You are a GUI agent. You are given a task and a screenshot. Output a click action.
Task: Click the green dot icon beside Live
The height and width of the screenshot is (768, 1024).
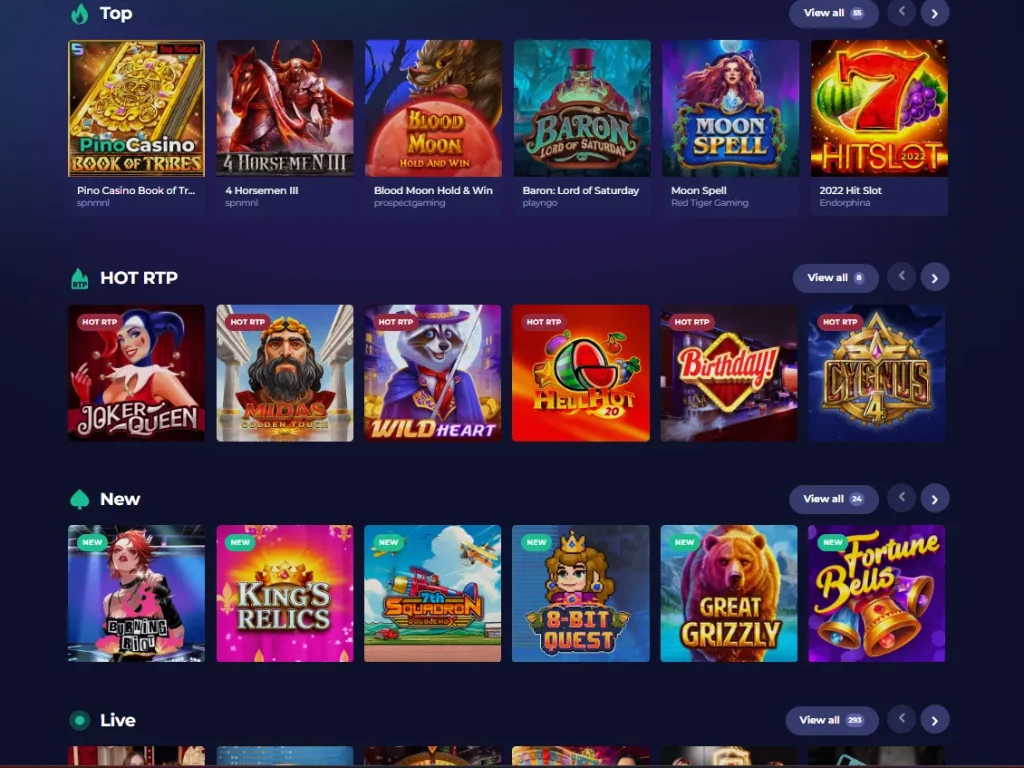point(80,720)
